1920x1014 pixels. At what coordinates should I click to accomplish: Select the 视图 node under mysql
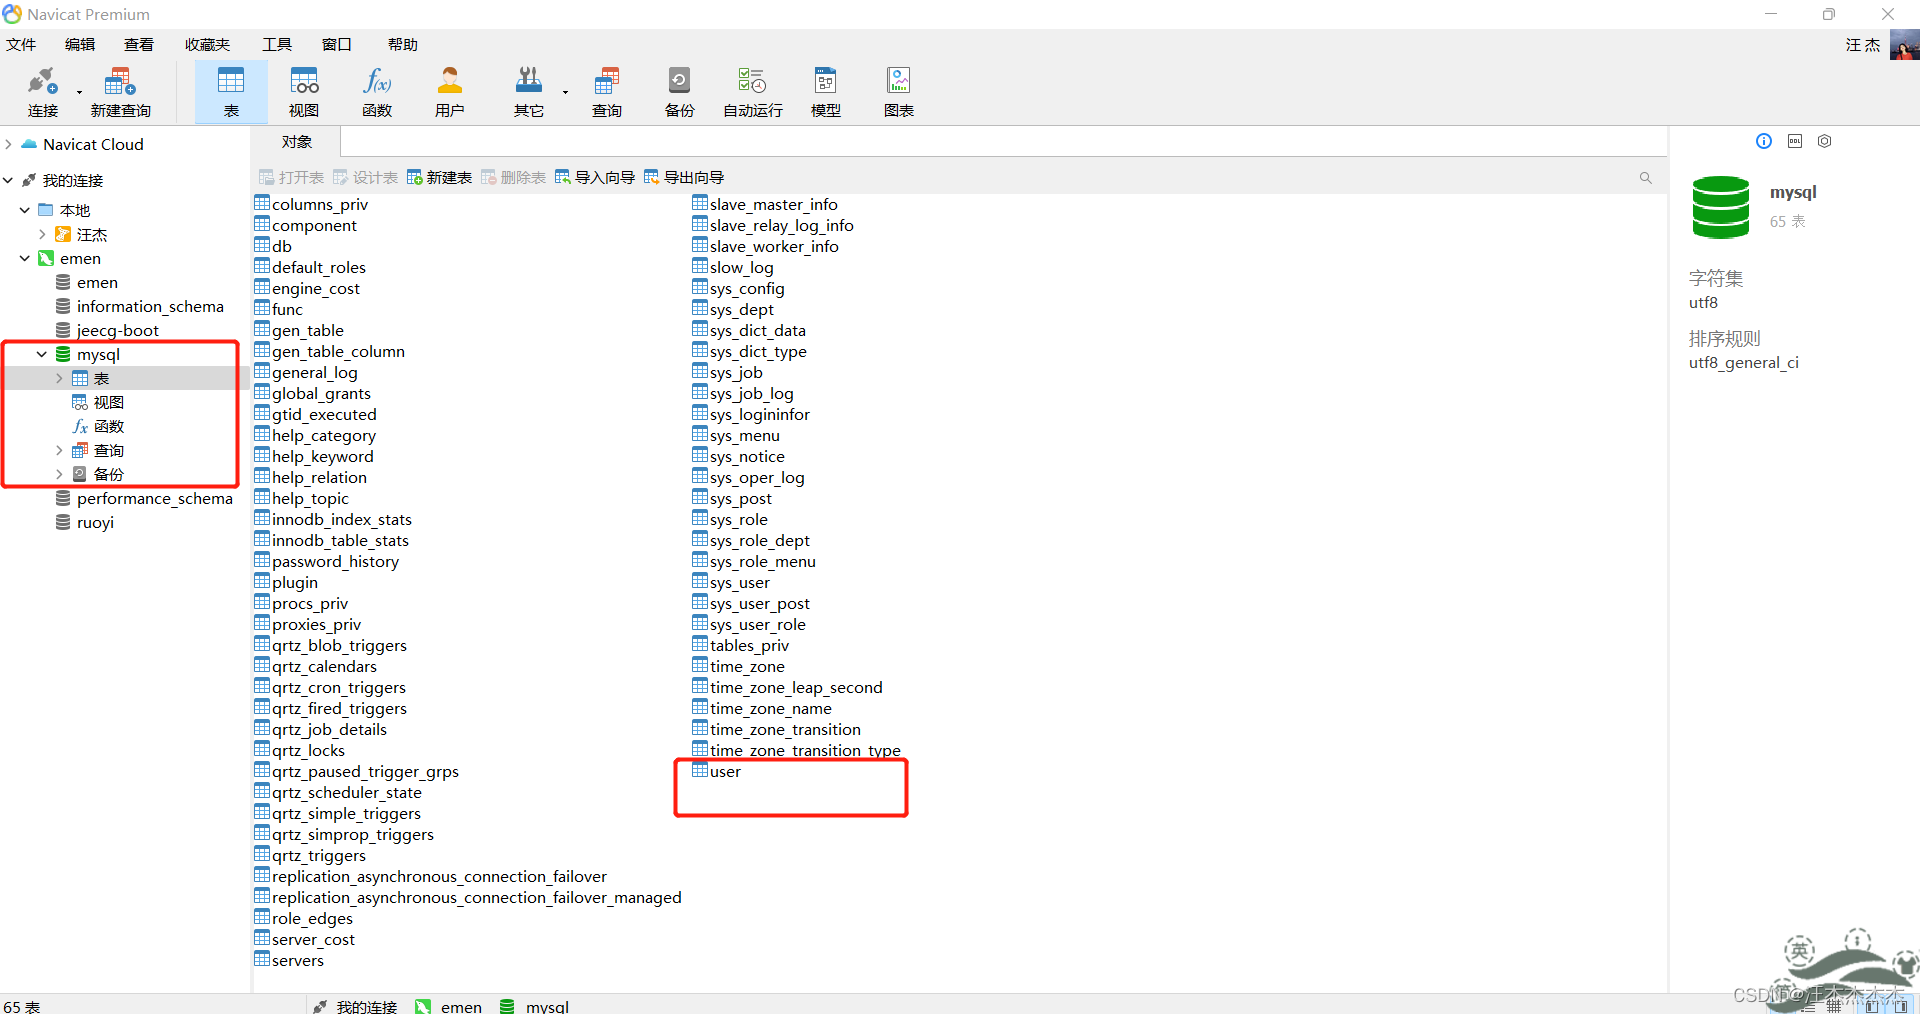pyautogui.click(x=108, y=402)
